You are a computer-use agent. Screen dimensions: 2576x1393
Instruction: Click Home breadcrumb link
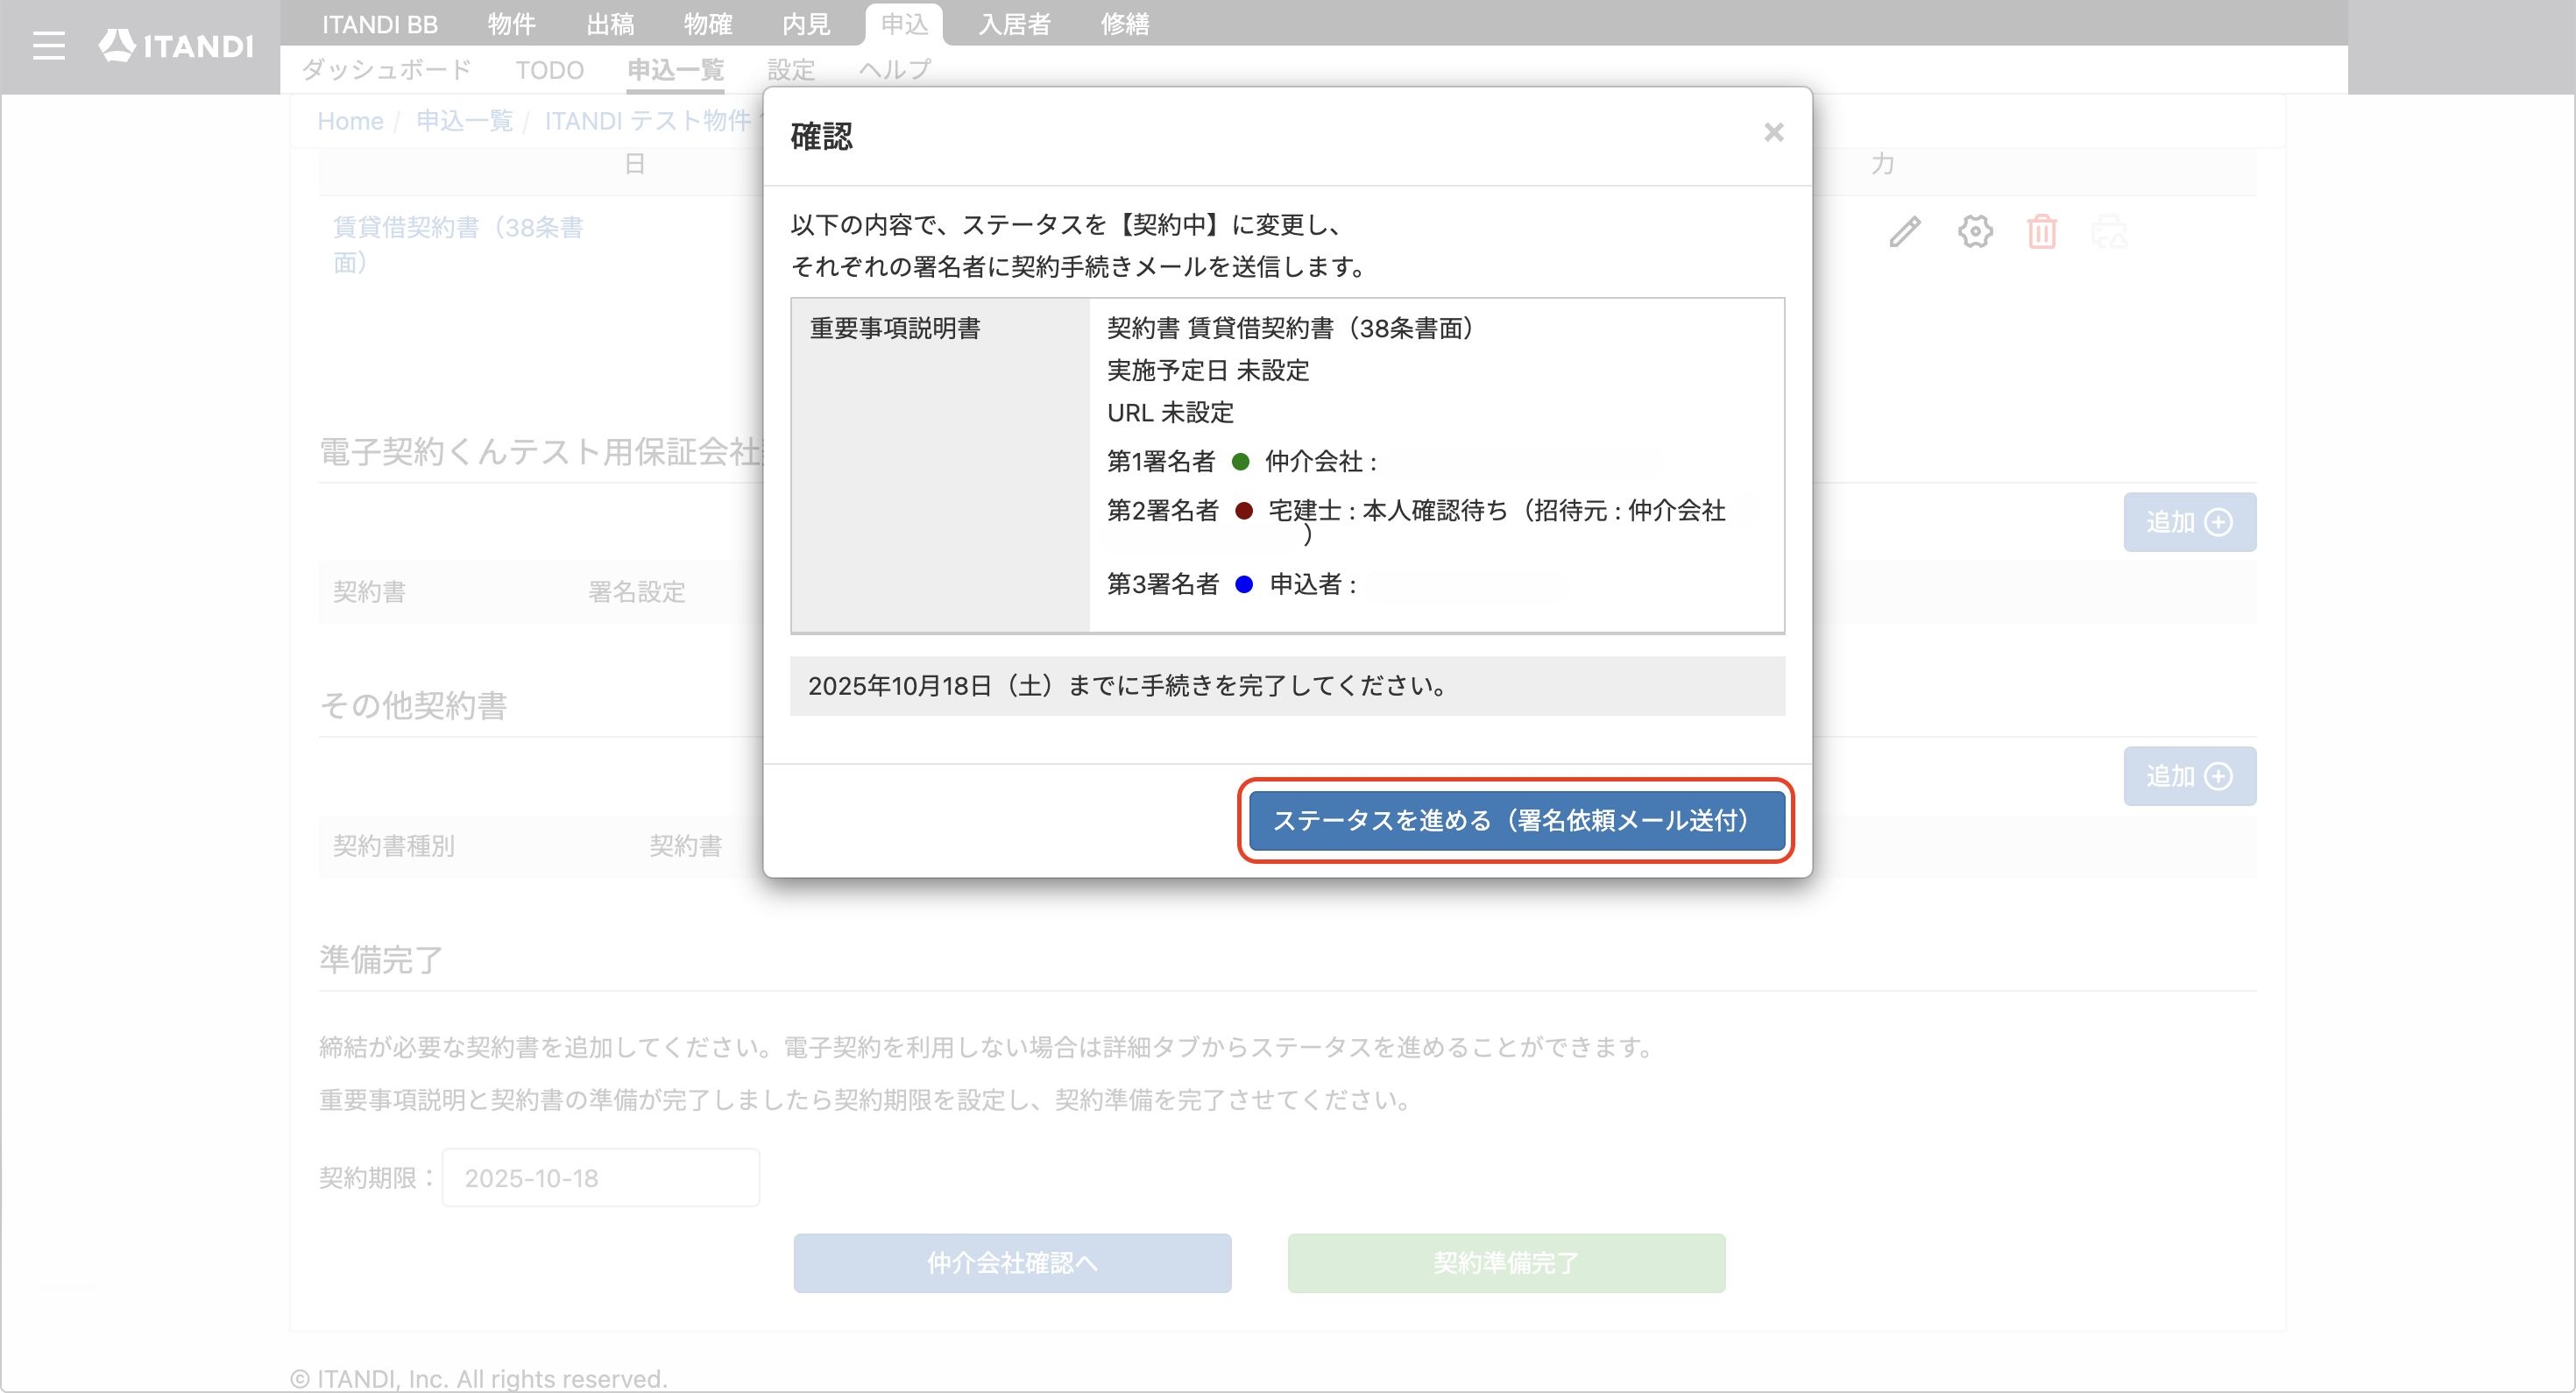[350, 121]
